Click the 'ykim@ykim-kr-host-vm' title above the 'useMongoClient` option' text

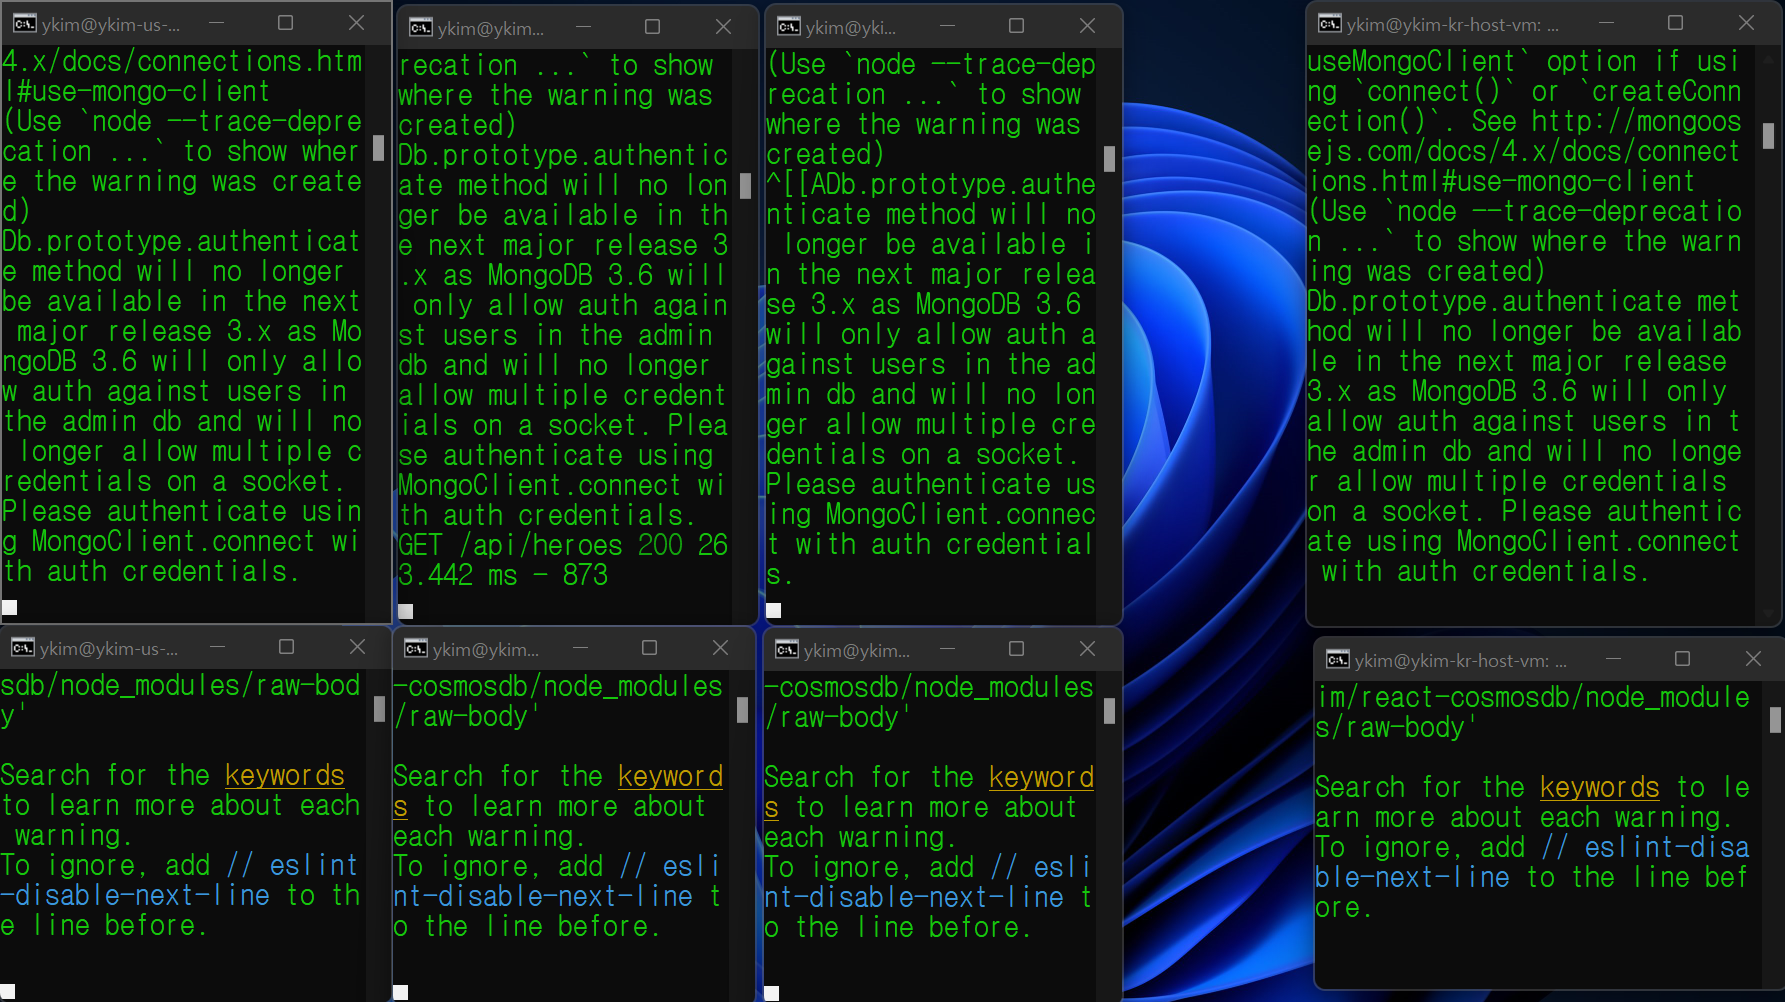click(1453, 25)
